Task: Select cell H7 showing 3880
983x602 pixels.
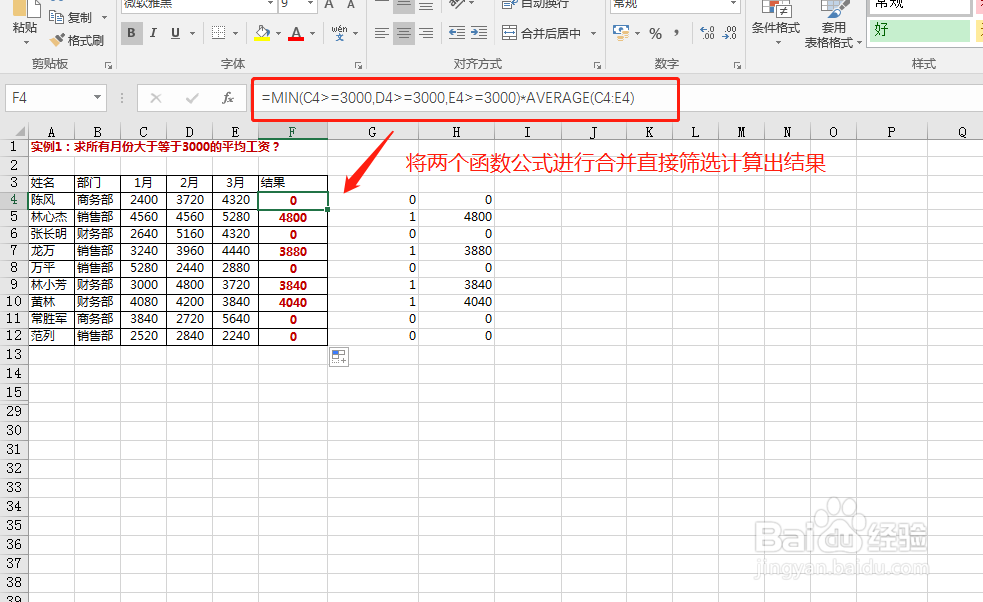Action: point(456,251)
